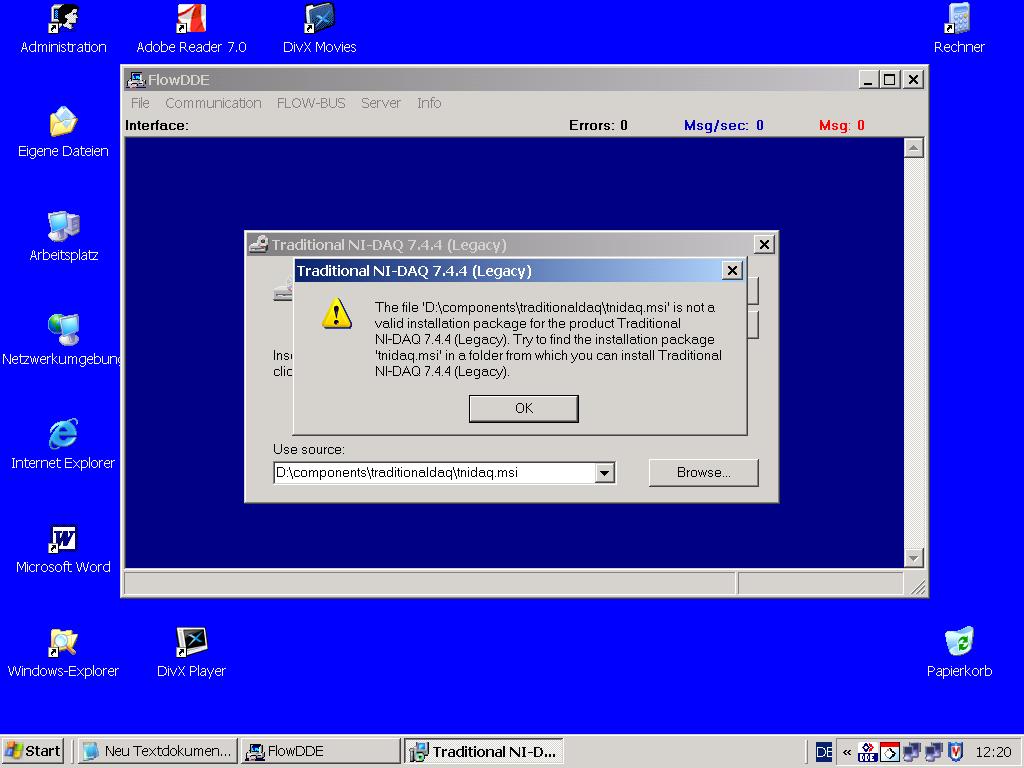1024x768 pixels.
Task: Click the FlowDDE scrollbar up arrow
Action: [913, 148]
